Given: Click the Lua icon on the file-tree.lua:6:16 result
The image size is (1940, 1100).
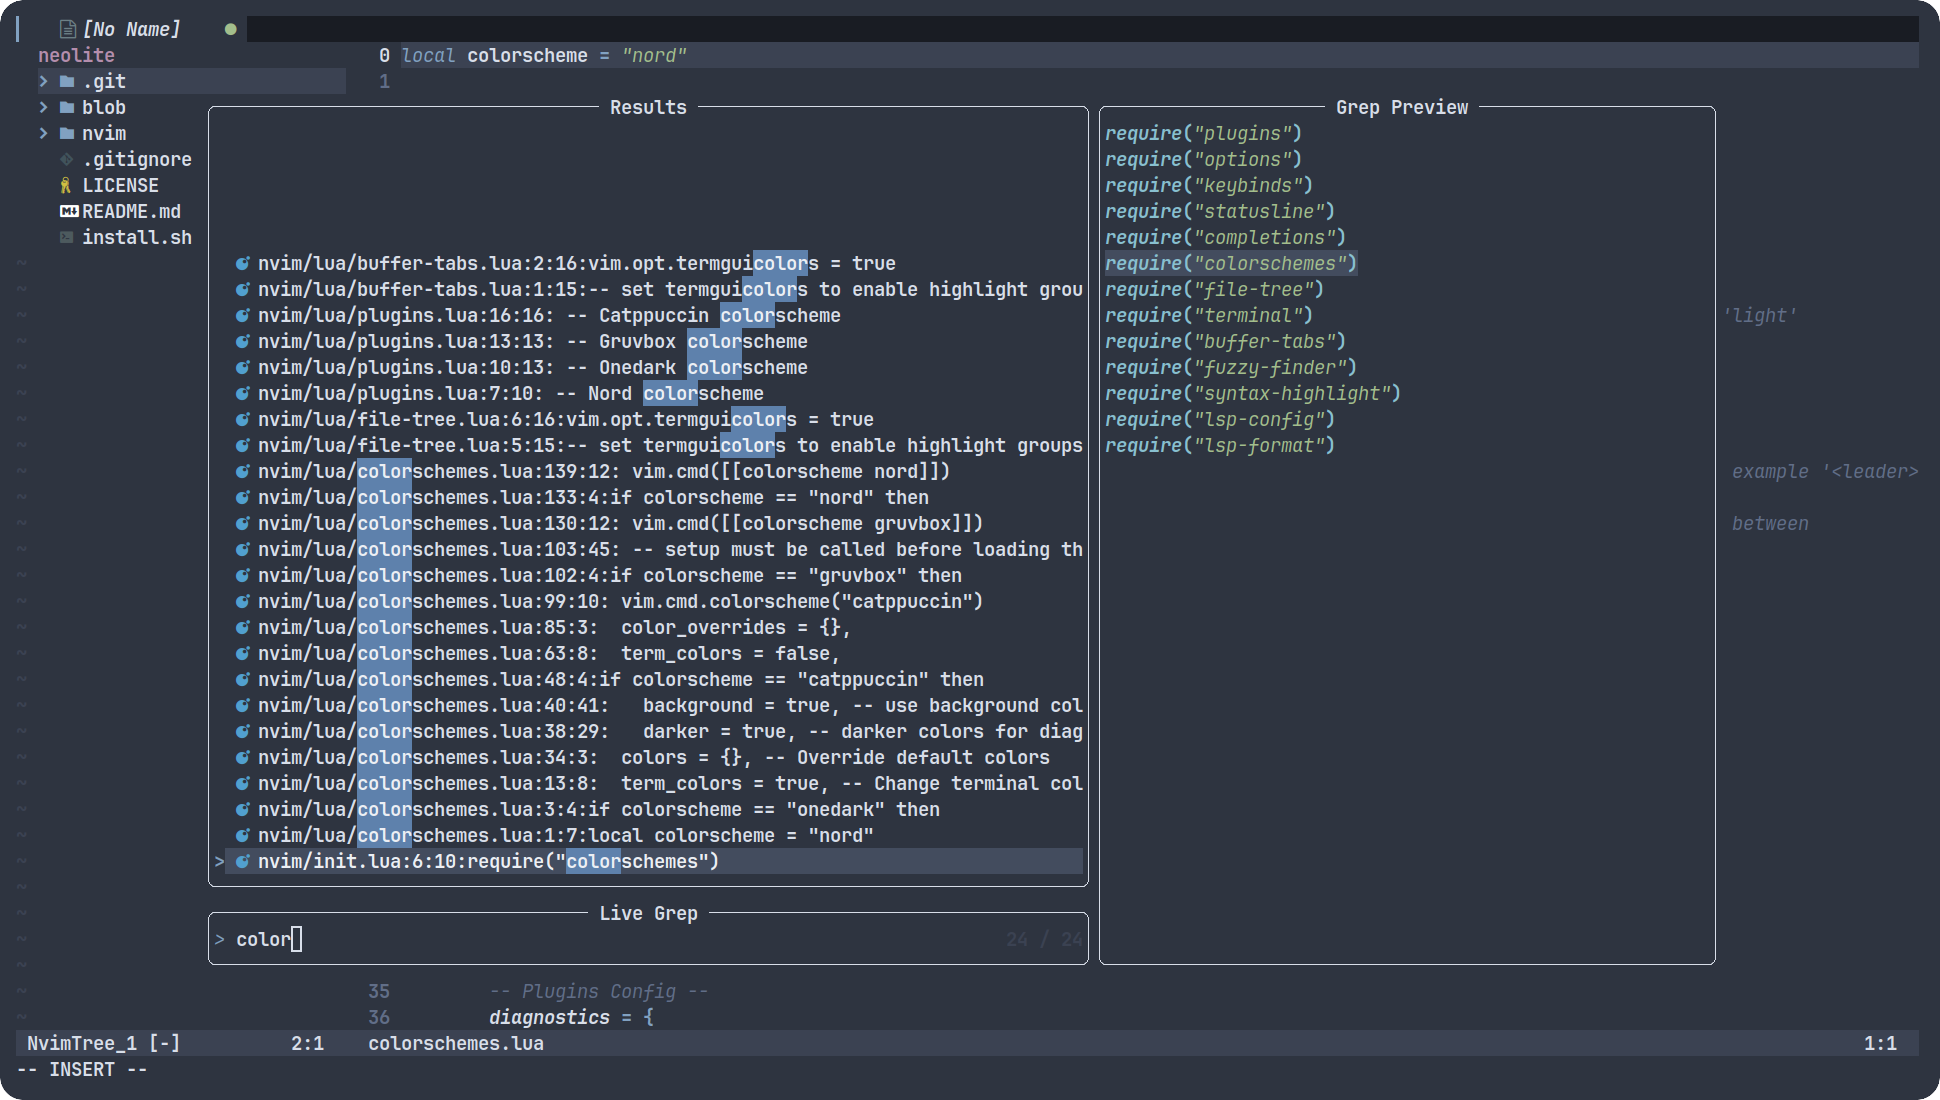Looking at the screenshot, I should coord(243,419).
